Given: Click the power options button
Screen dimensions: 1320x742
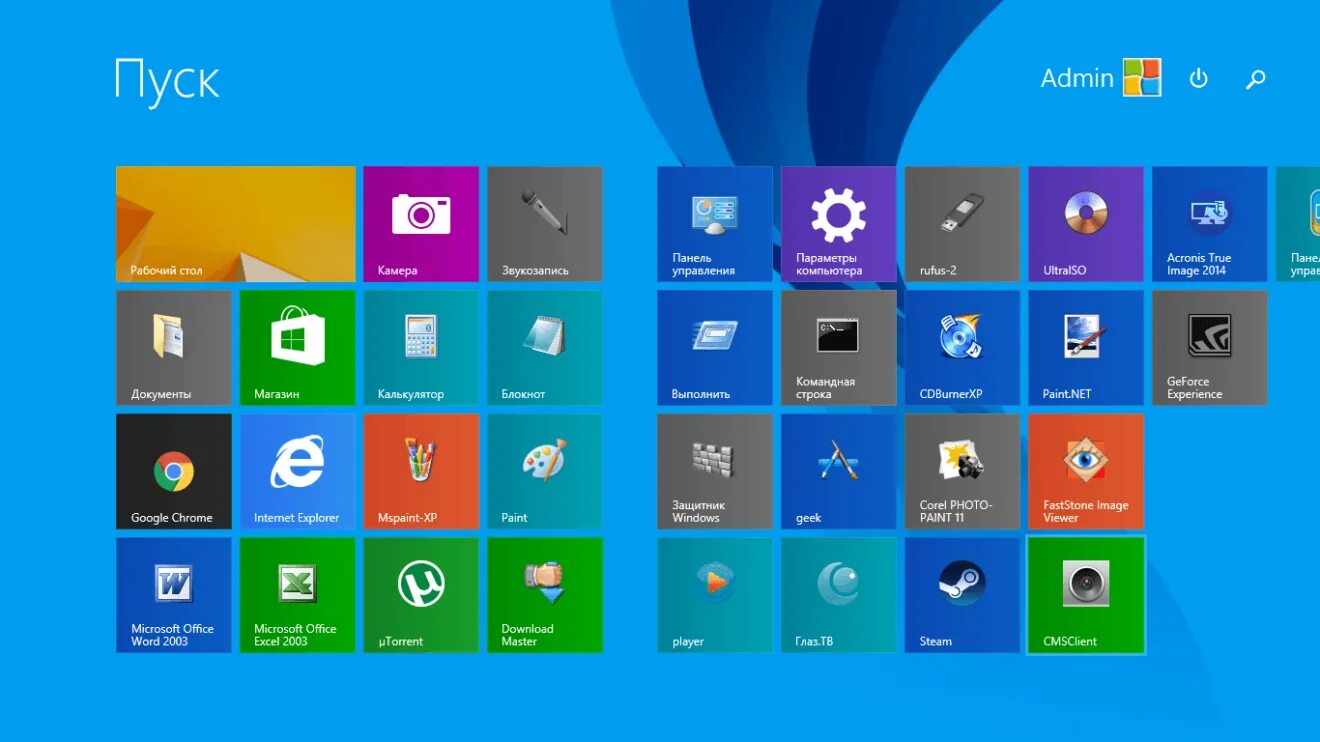Looking at the screenshot, I should [x=1198, y=78].
